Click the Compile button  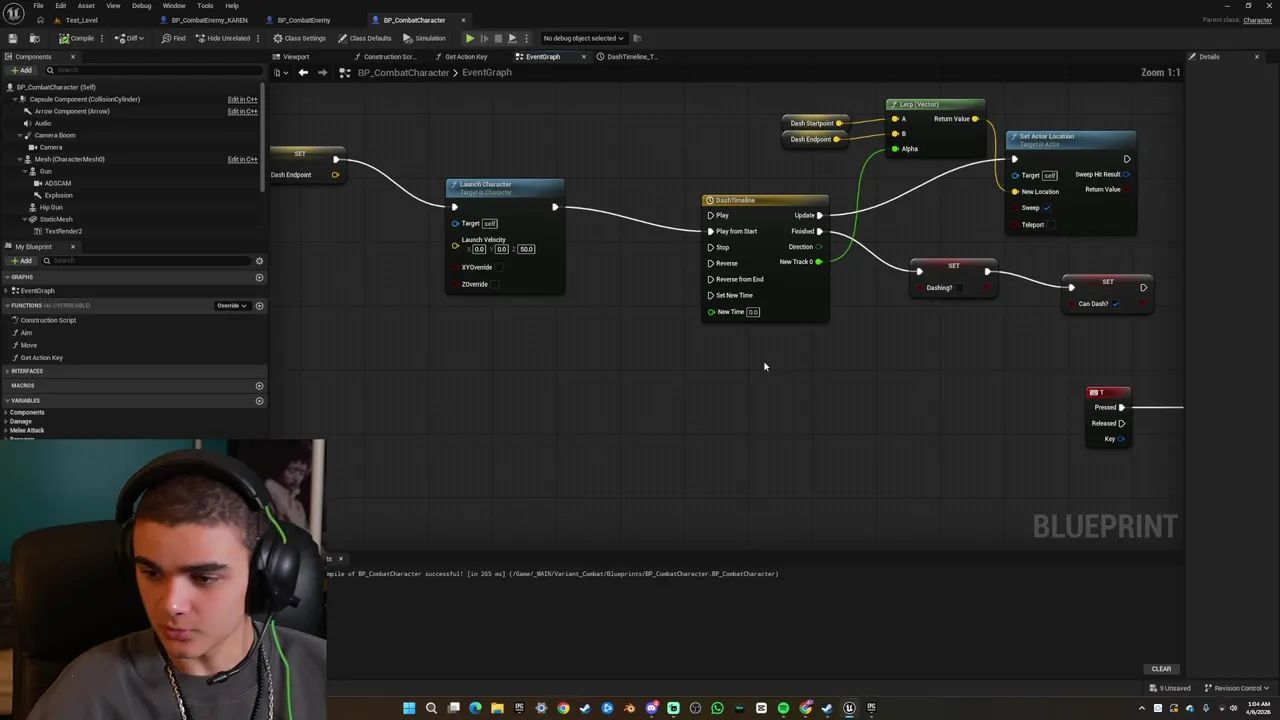(x=76, y=38)
